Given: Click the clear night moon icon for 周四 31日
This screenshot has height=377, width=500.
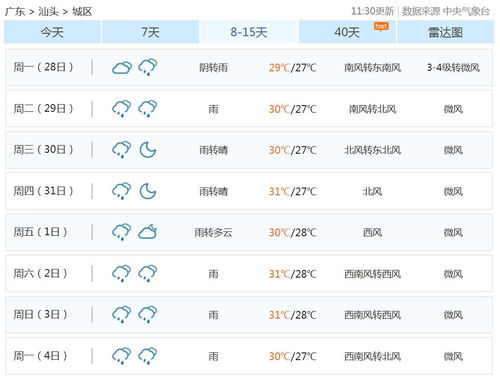Looking at the screenshot, I should click(x=148, y=191).
